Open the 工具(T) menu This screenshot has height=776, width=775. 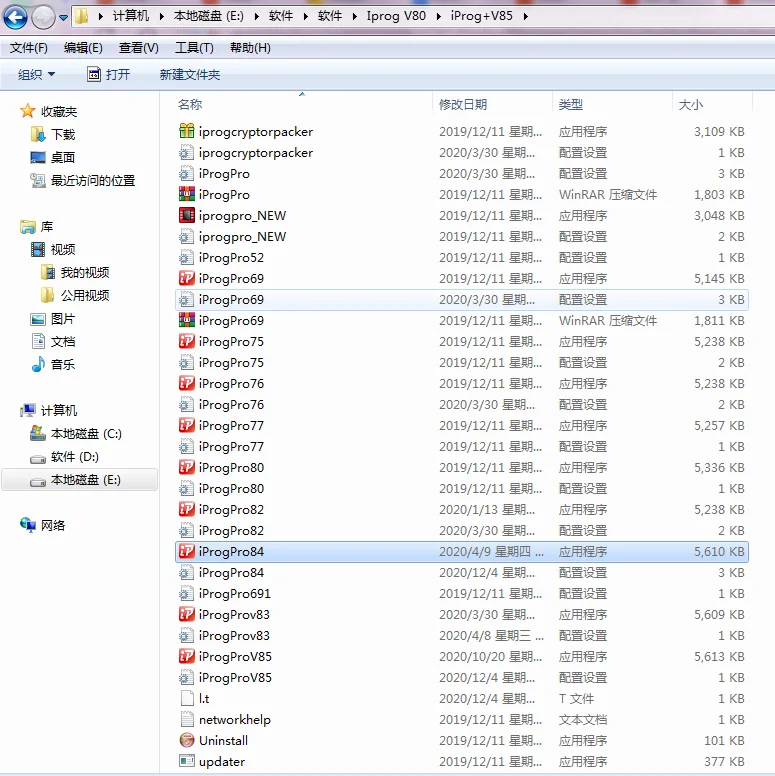click(194, 48)
